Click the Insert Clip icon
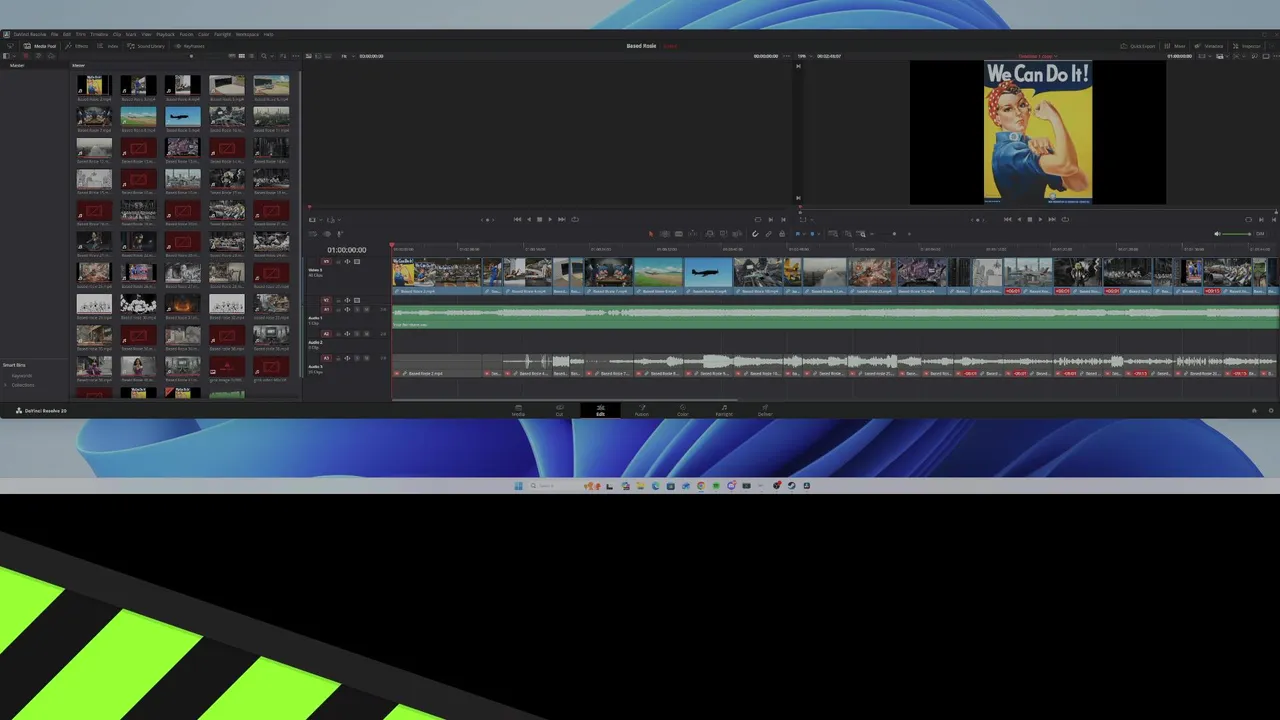The width and height of the screenshot is (1280, 720). [710, 234]
